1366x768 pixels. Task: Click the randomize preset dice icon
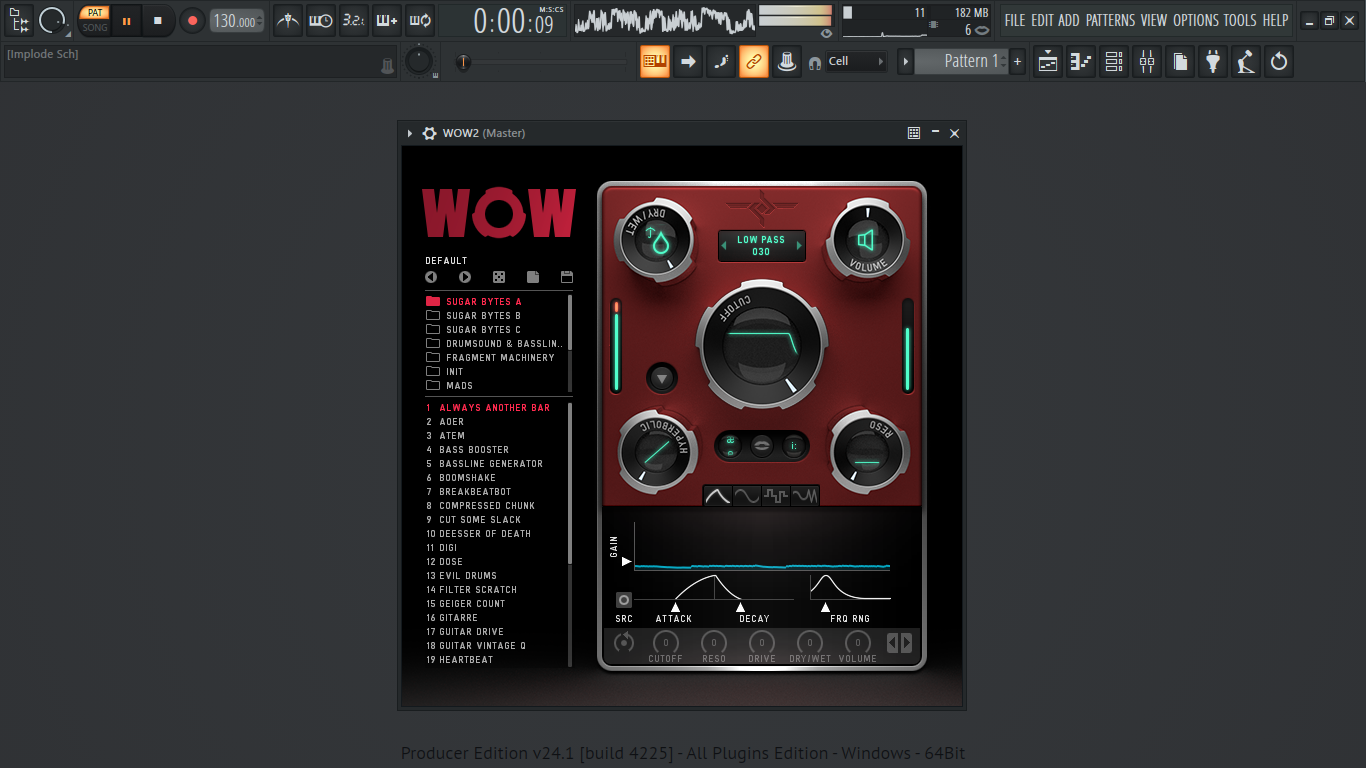pyautogui.click(x=499, y=277)
